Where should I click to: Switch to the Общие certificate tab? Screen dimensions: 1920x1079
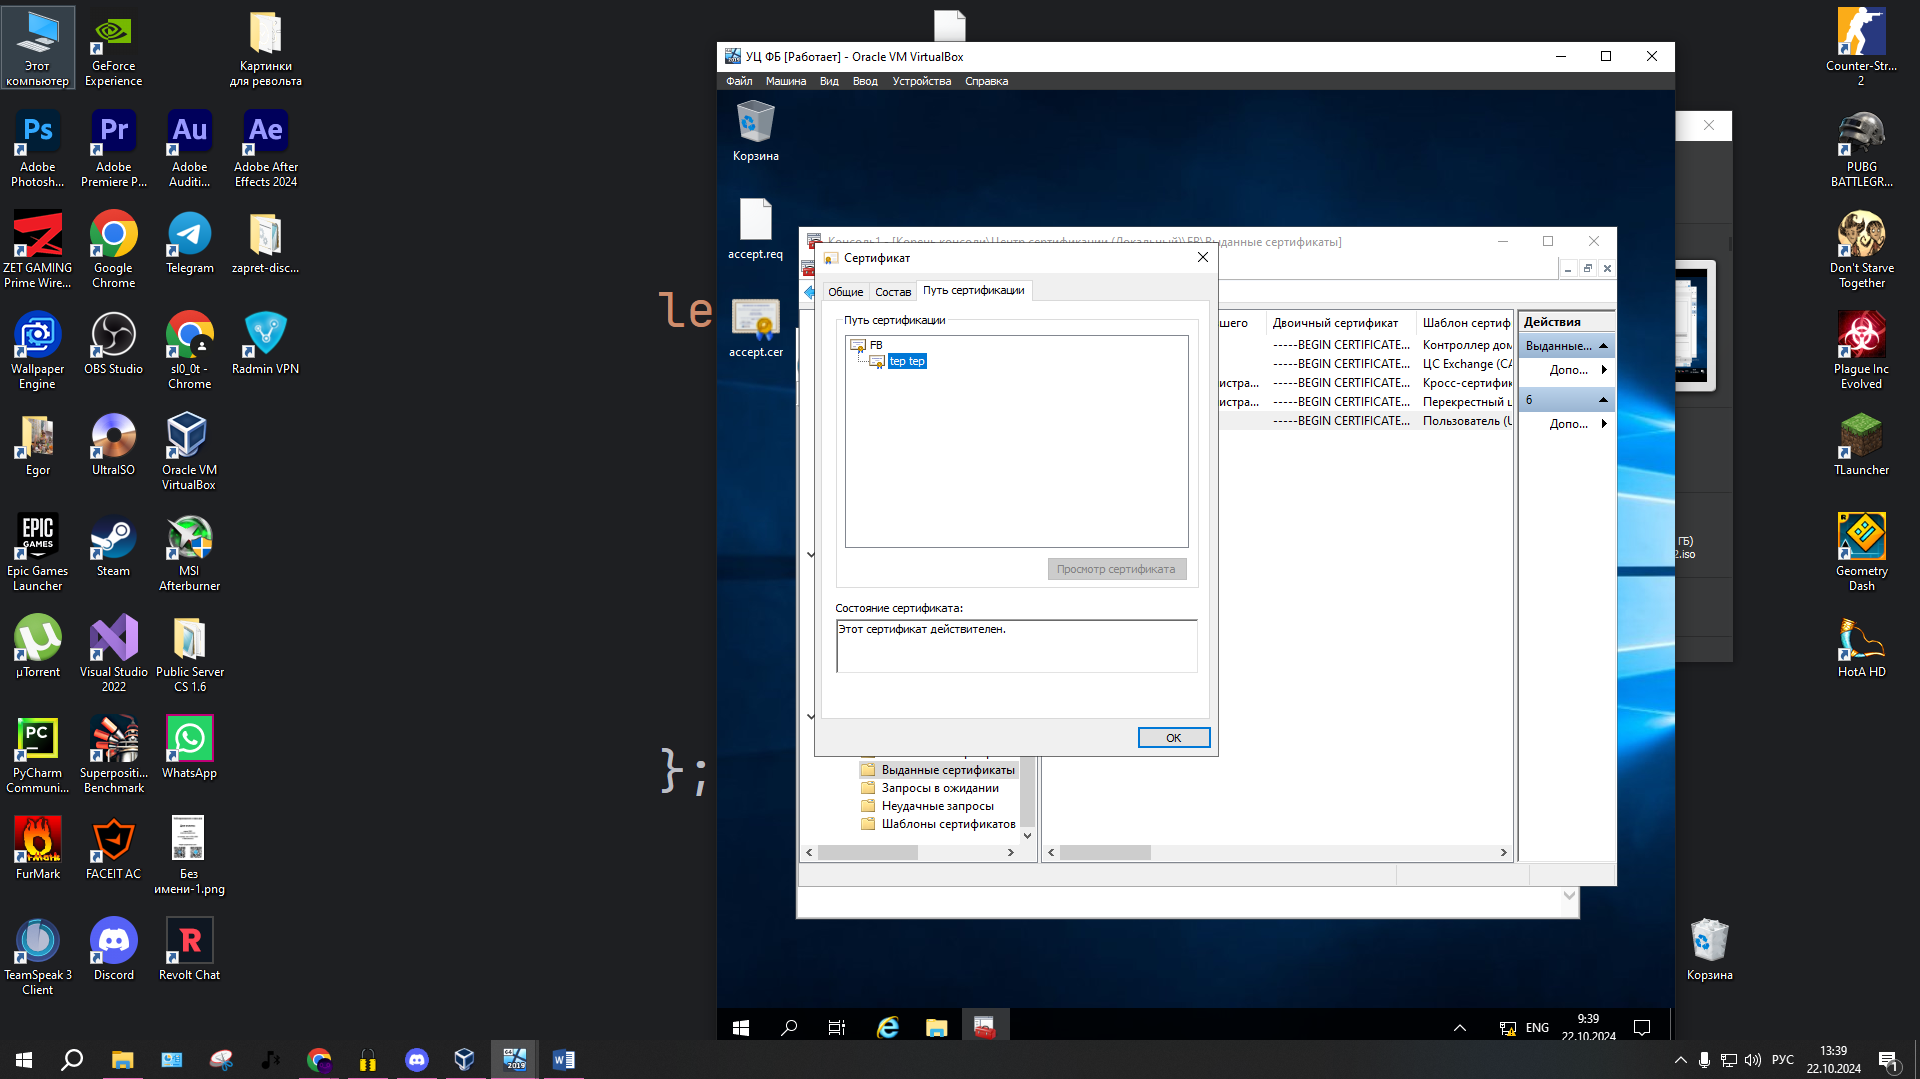tap(845, 292)
